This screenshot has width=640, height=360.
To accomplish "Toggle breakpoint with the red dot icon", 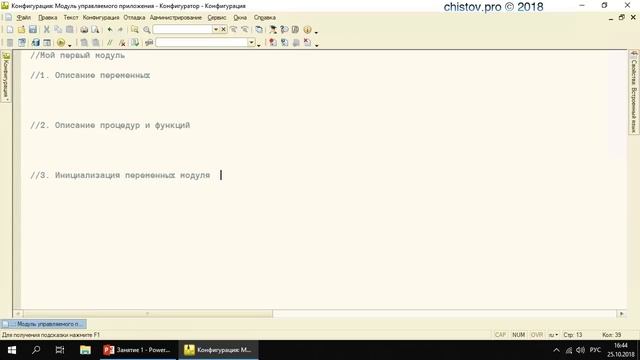I will click(x=273, y=42).
